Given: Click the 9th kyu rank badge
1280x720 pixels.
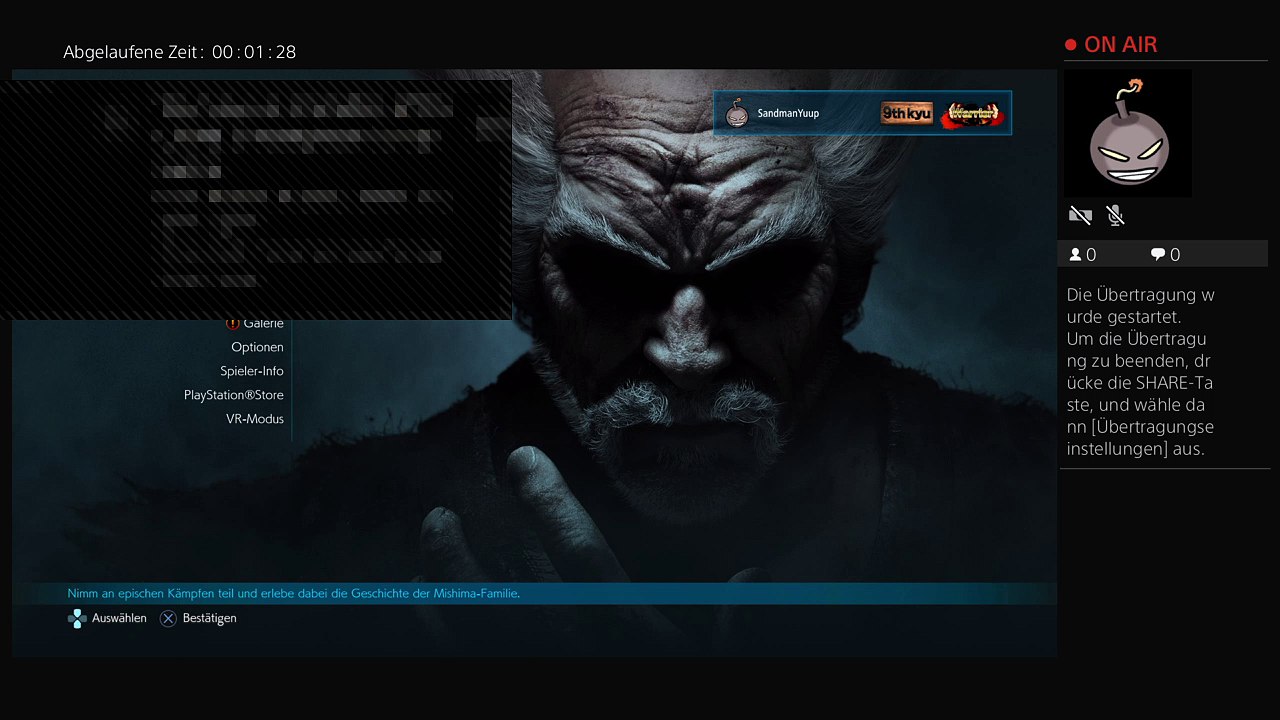Looking at the screenshot, I should (x=906, y=114).
